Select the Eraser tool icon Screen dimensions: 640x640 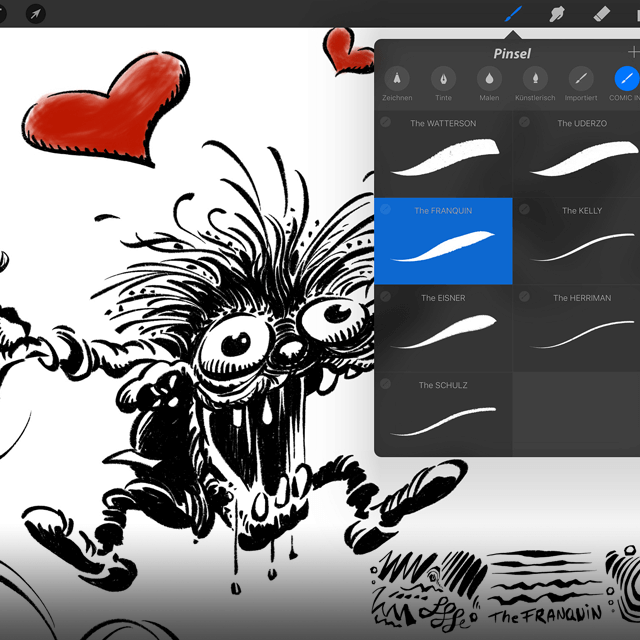(601, 14)
